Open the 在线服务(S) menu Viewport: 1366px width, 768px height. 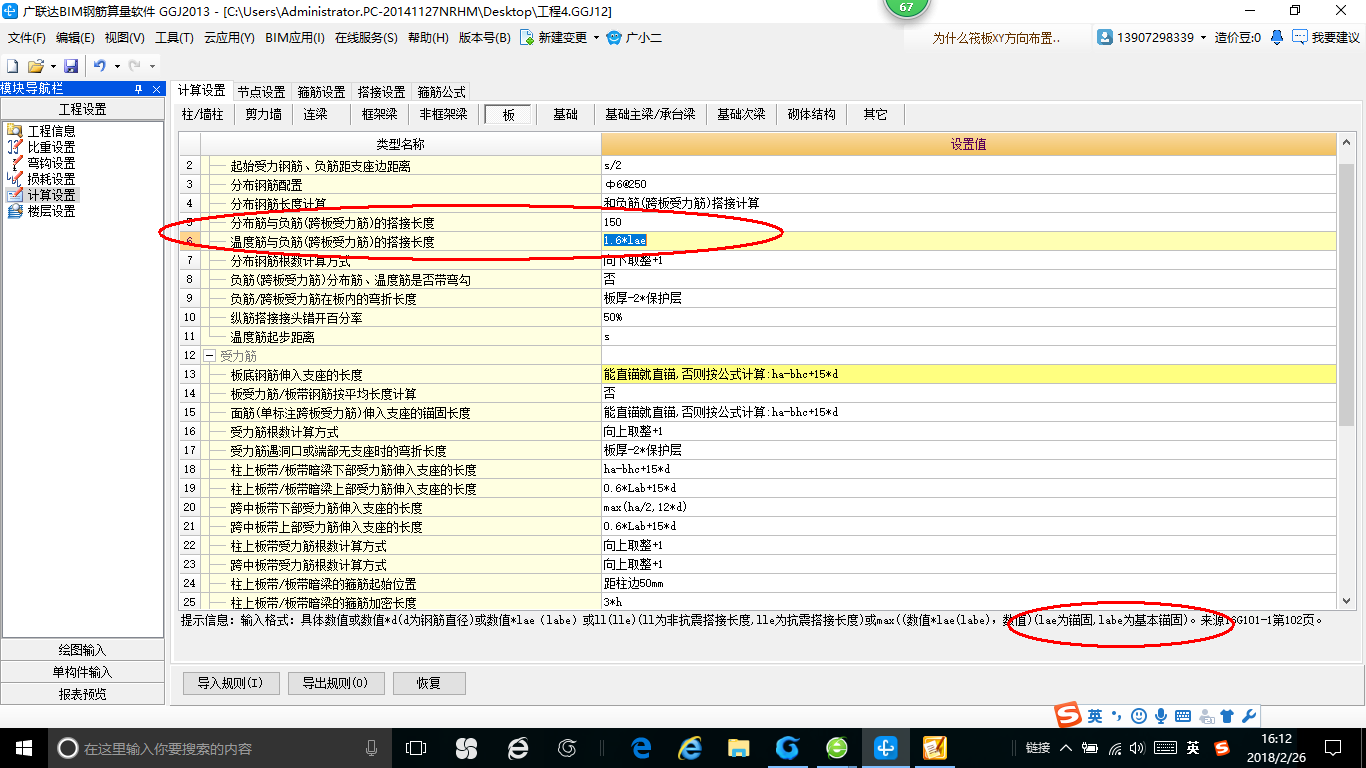click(367, 38)
